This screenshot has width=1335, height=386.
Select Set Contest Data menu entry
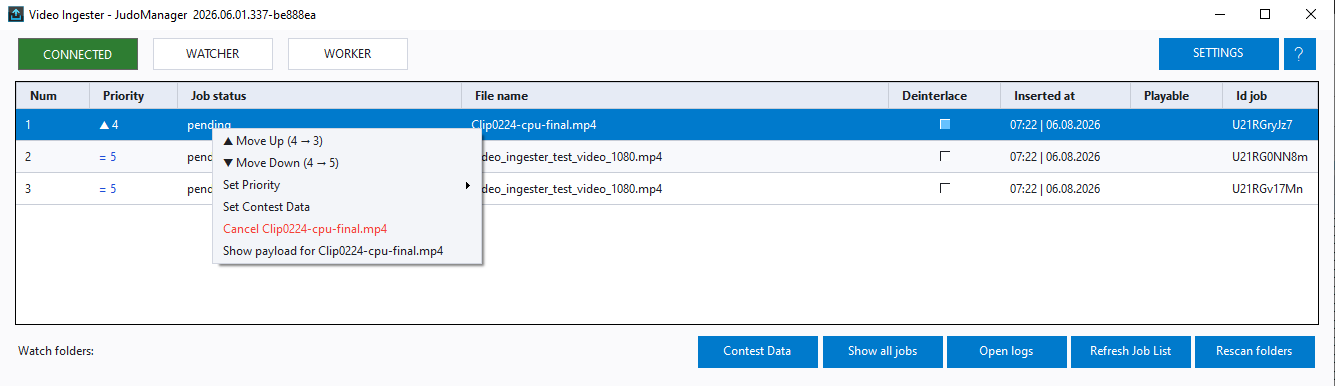347,207
